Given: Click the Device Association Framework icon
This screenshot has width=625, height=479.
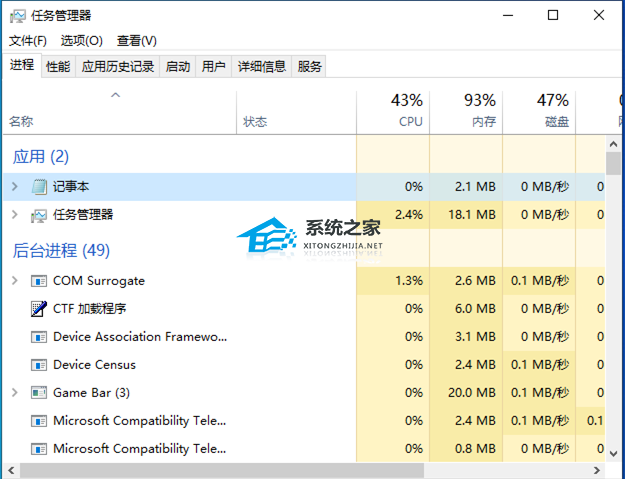Looking at the screenshot, I should point(39,337).
